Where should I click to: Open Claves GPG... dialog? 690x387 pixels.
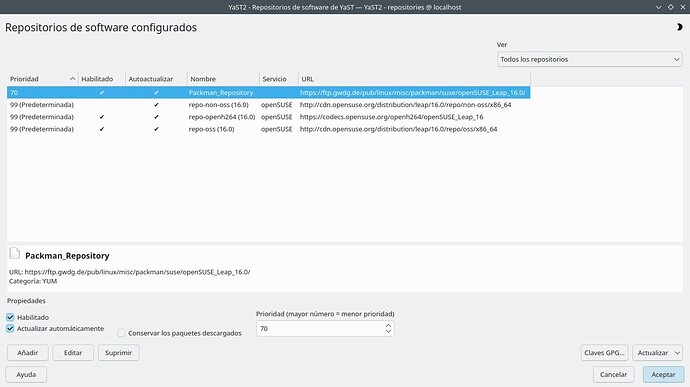tap(604, 353)
